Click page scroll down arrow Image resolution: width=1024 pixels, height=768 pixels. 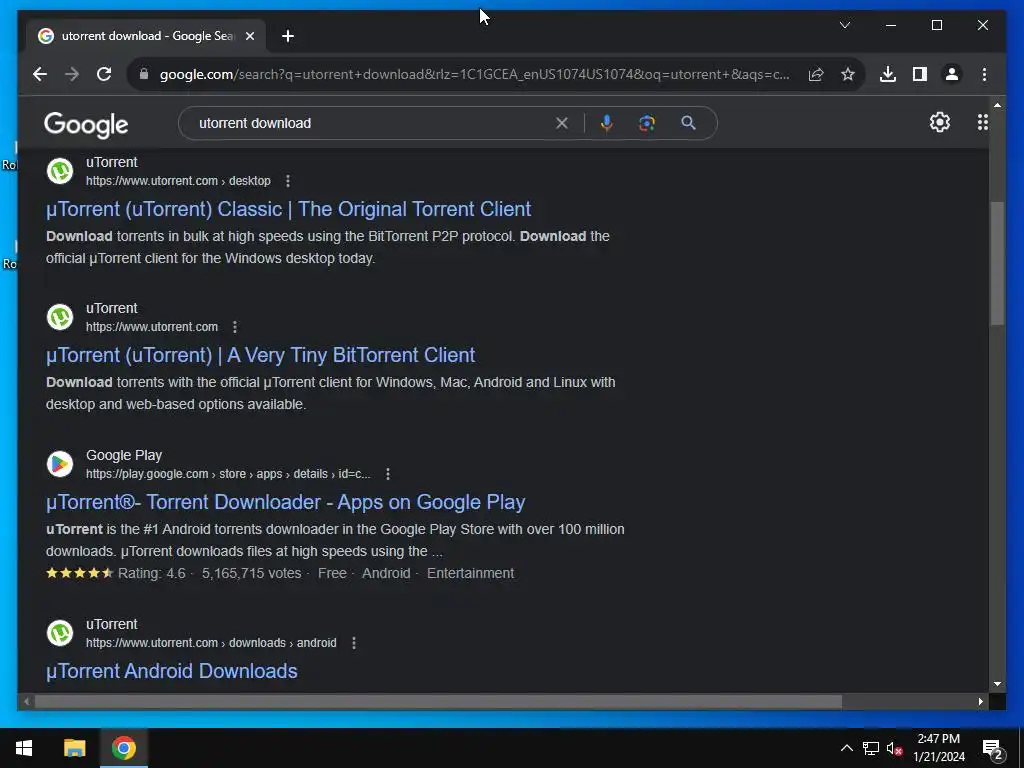pos(997,684)
